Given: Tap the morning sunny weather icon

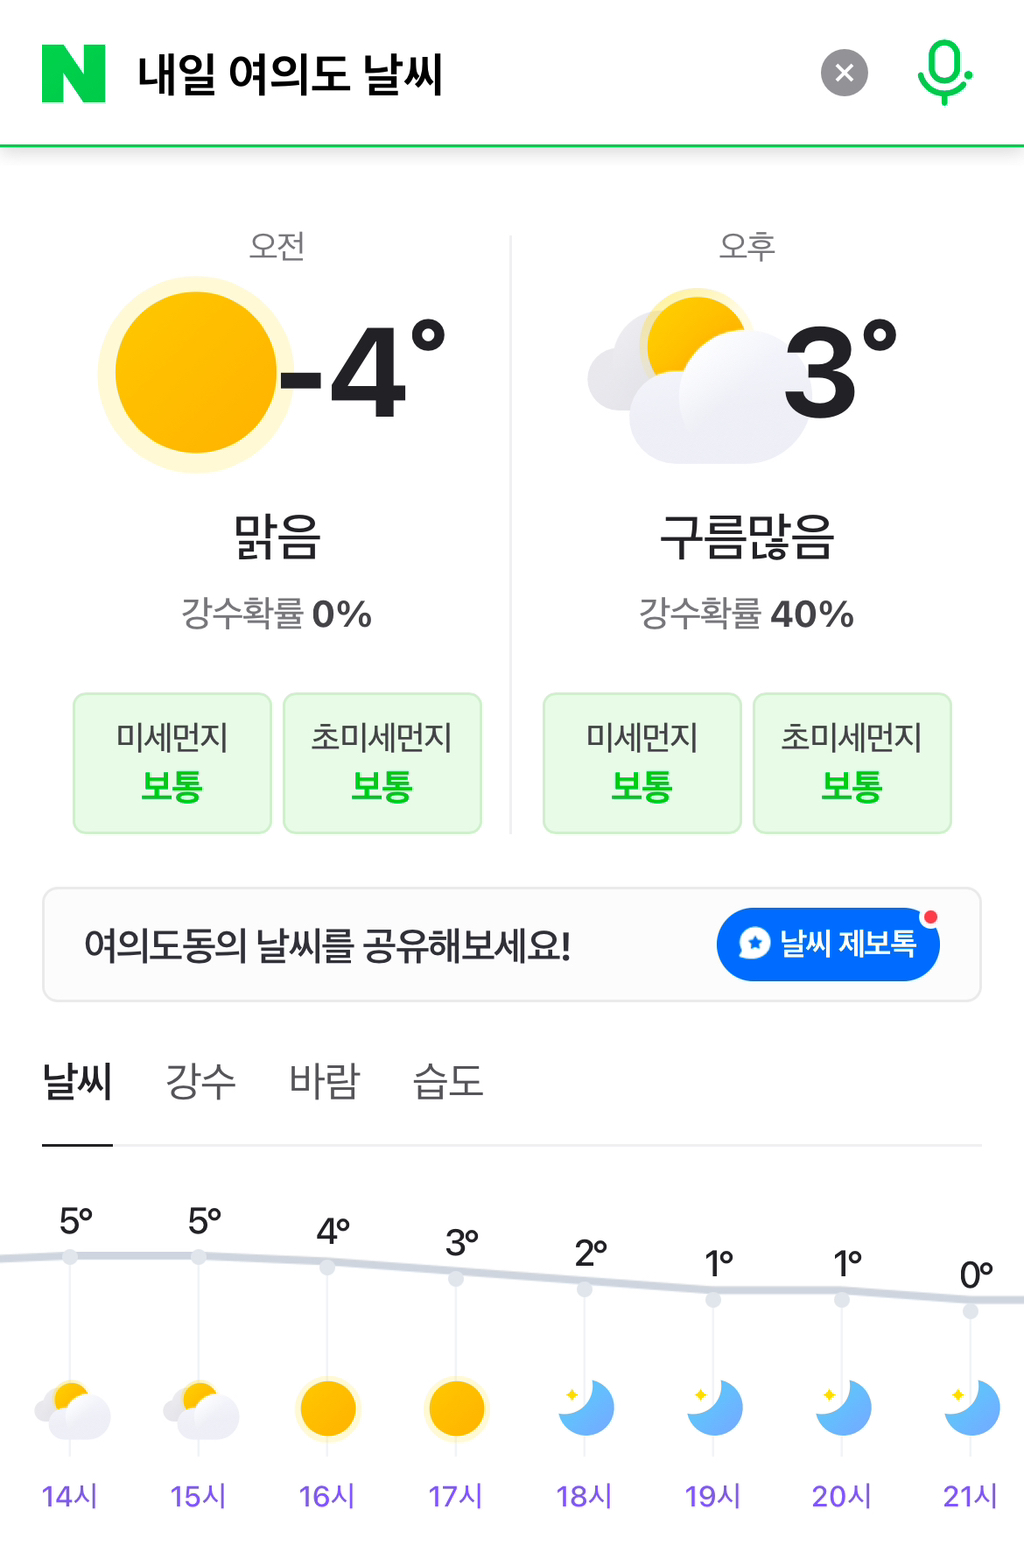Looking at the screenshot, I should (195, 374).
